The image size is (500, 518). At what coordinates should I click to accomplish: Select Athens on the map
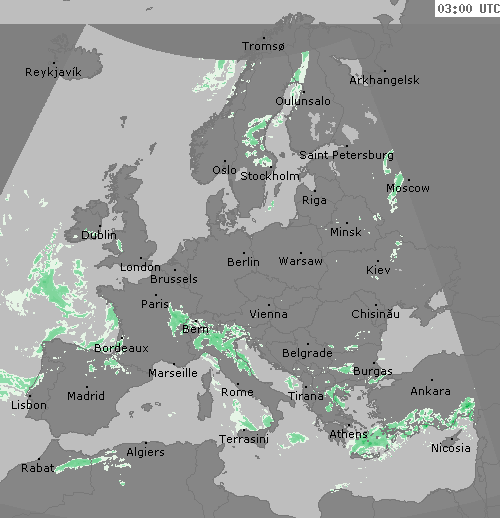(x=348, y=434)
